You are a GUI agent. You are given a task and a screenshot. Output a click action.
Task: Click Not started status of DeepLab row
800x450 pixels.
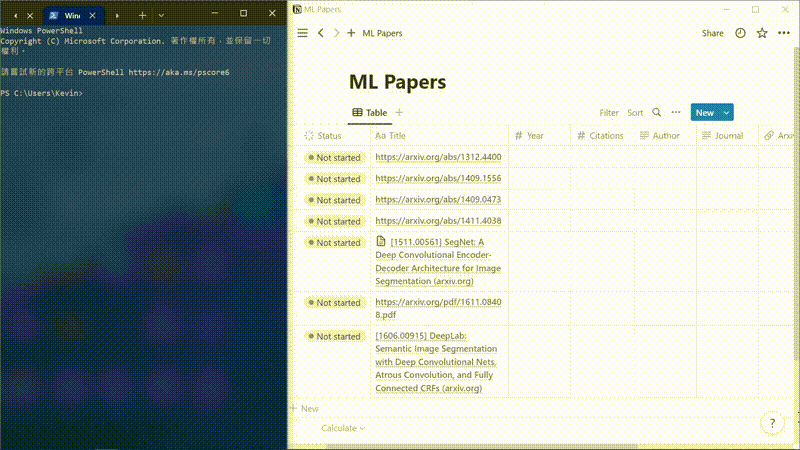click(x=335, y=336)
